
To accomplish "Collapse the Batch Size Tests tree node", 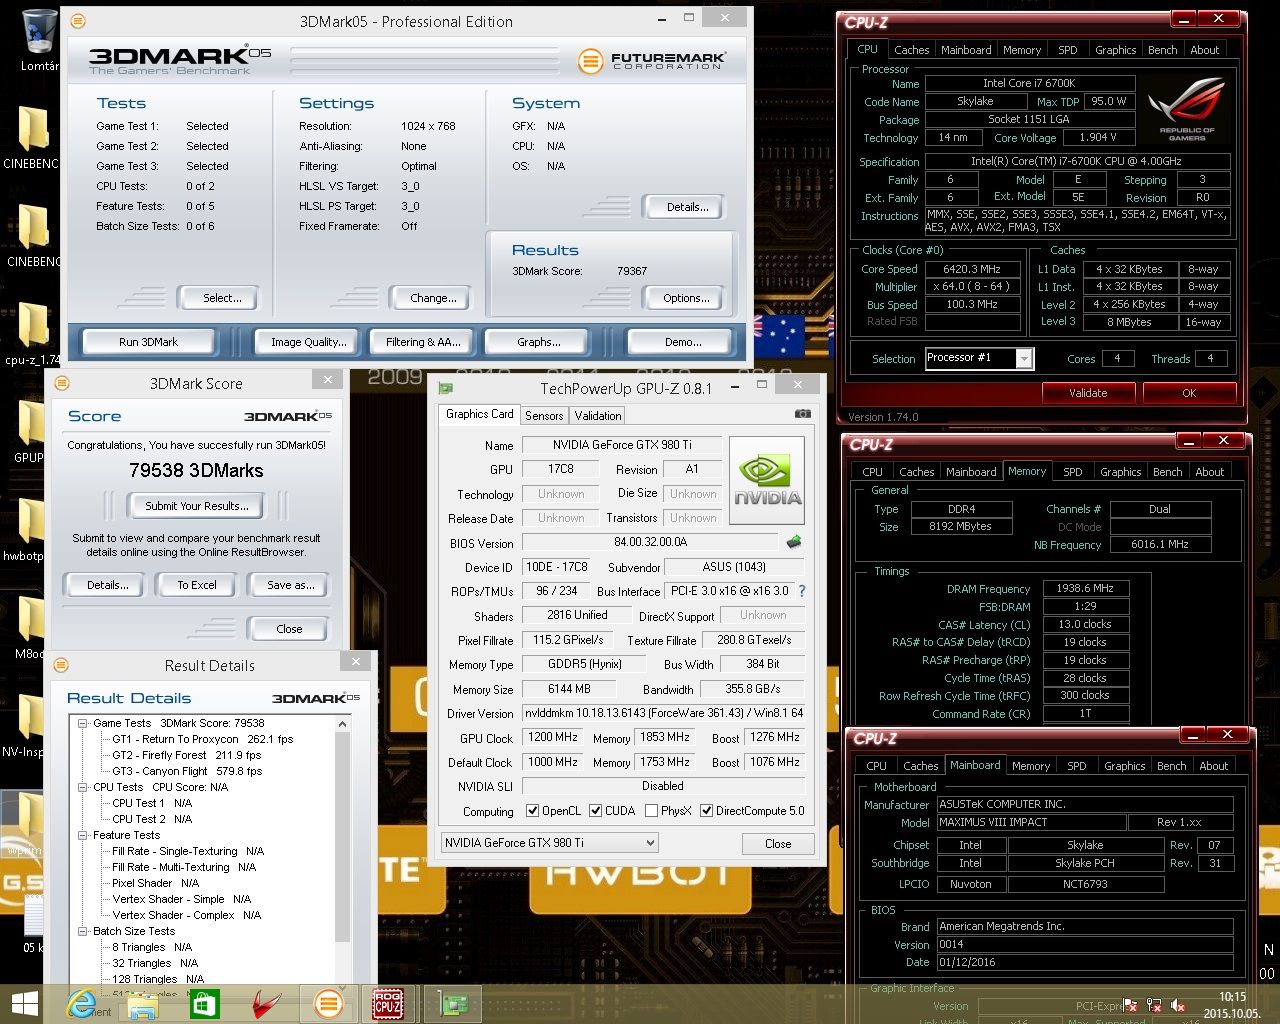I will tap(84, 931).
